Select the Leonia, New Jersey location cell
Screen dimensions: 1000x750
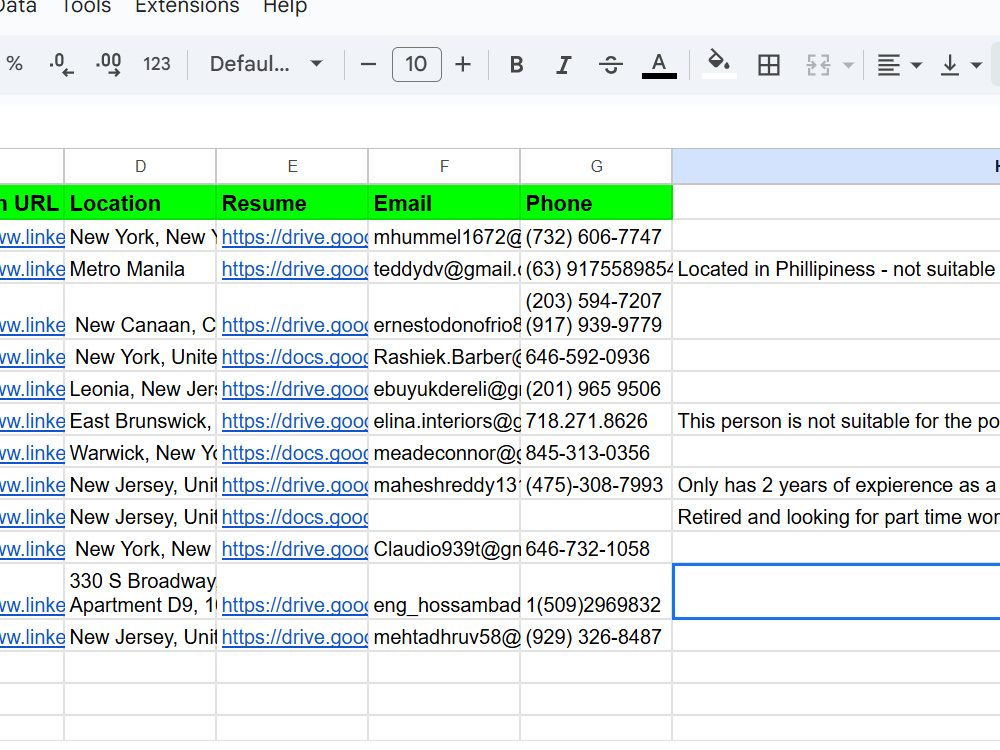coord(140,389)
